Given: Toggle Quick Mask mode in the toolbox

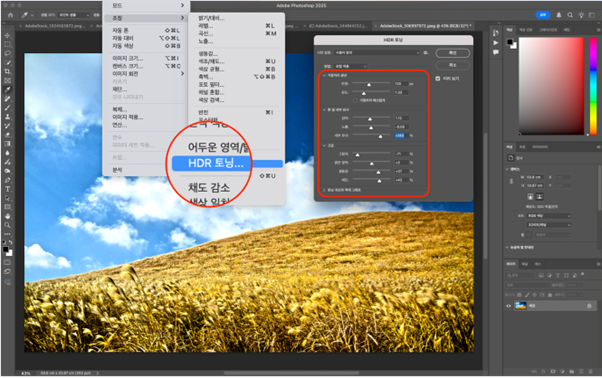Looking at the screenshot, I should coord(7,262).
